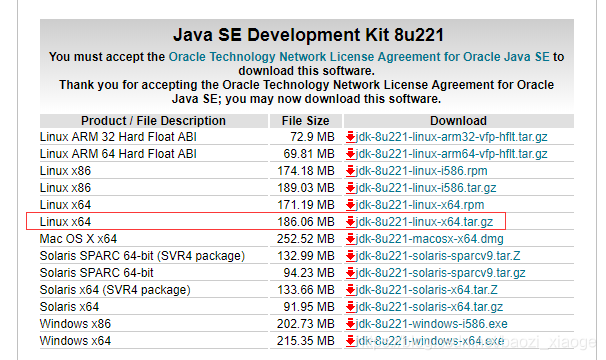This screenshot has height=360, width=606.
Task: Click red download arrow for windows-x64.exe
Action: [351, 341]
